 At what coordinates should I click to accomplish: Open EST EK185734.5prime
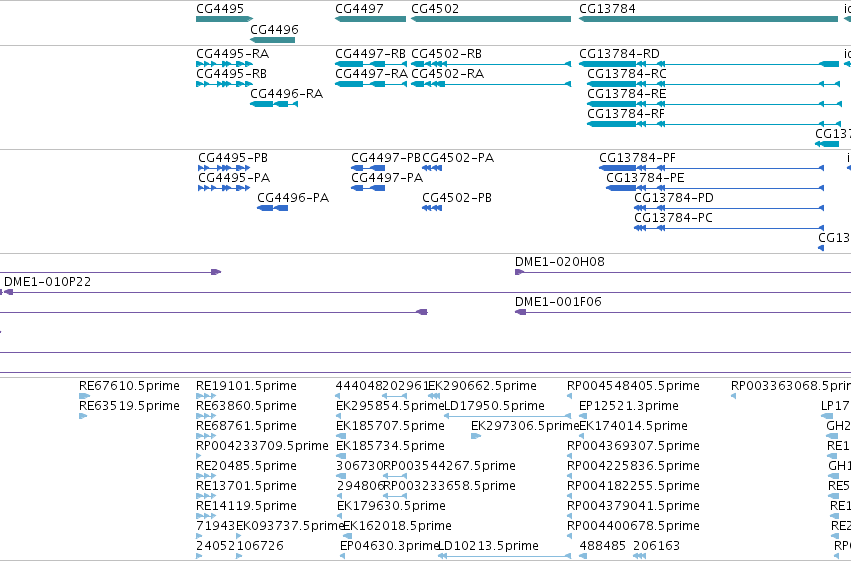pyautogui.click(x=341, y=456)
